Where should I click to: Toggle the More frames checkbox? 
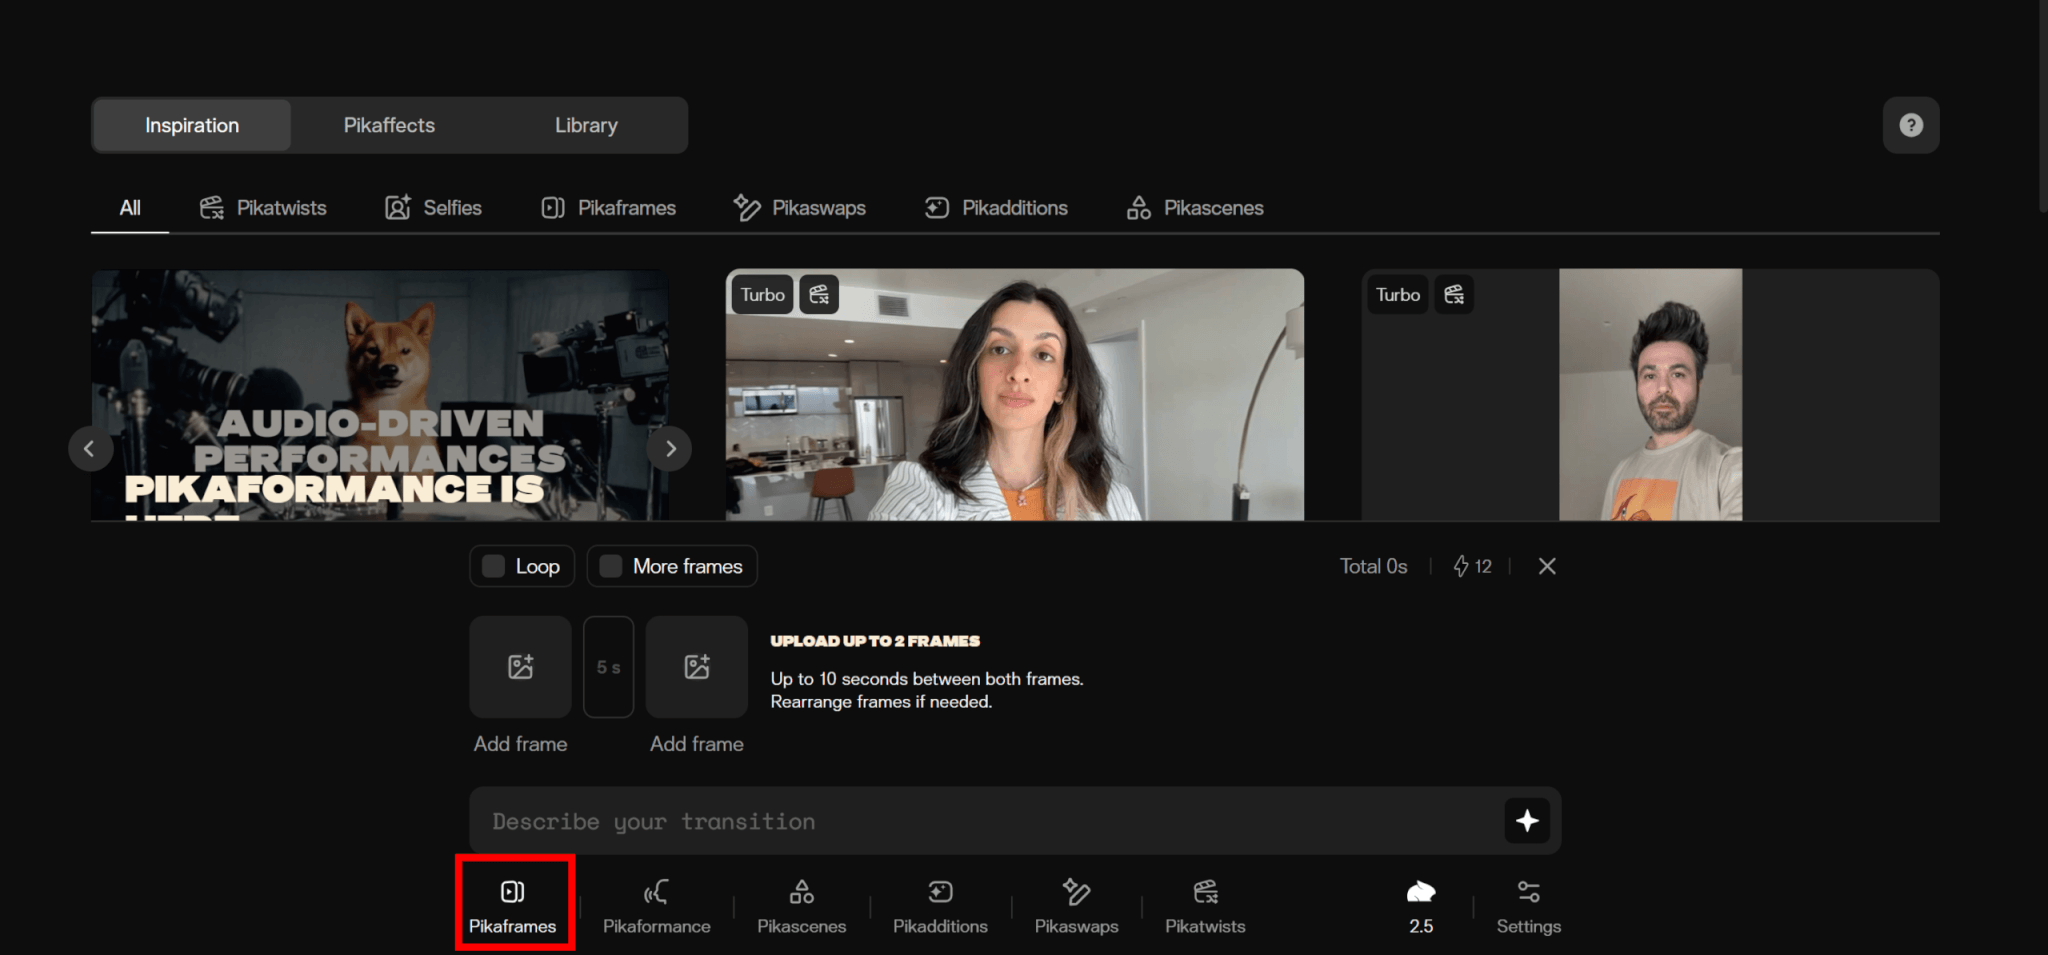[x=611, y=566]
